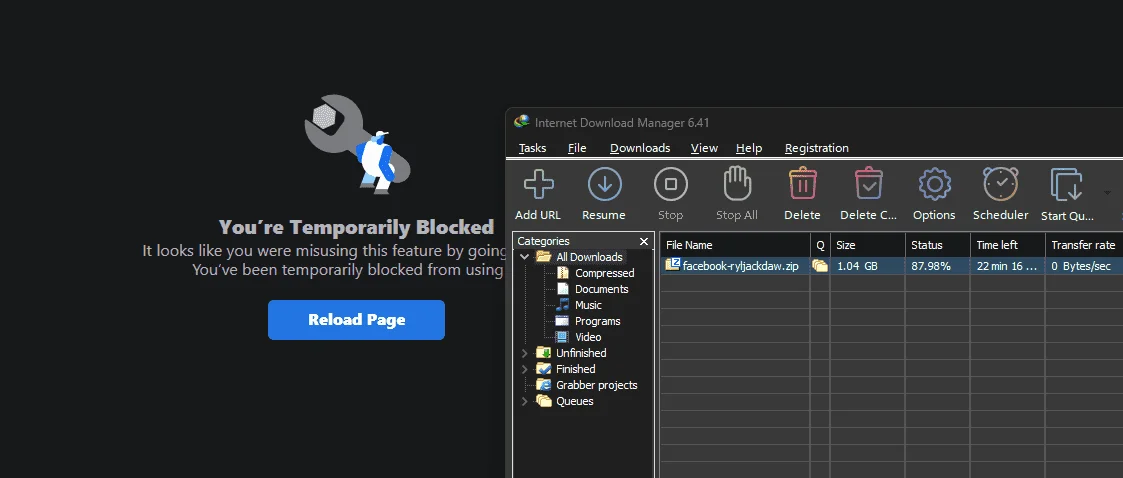1123x478 pixels.
Task: Click the Stop All hand icon
Action: coord(737,184)
